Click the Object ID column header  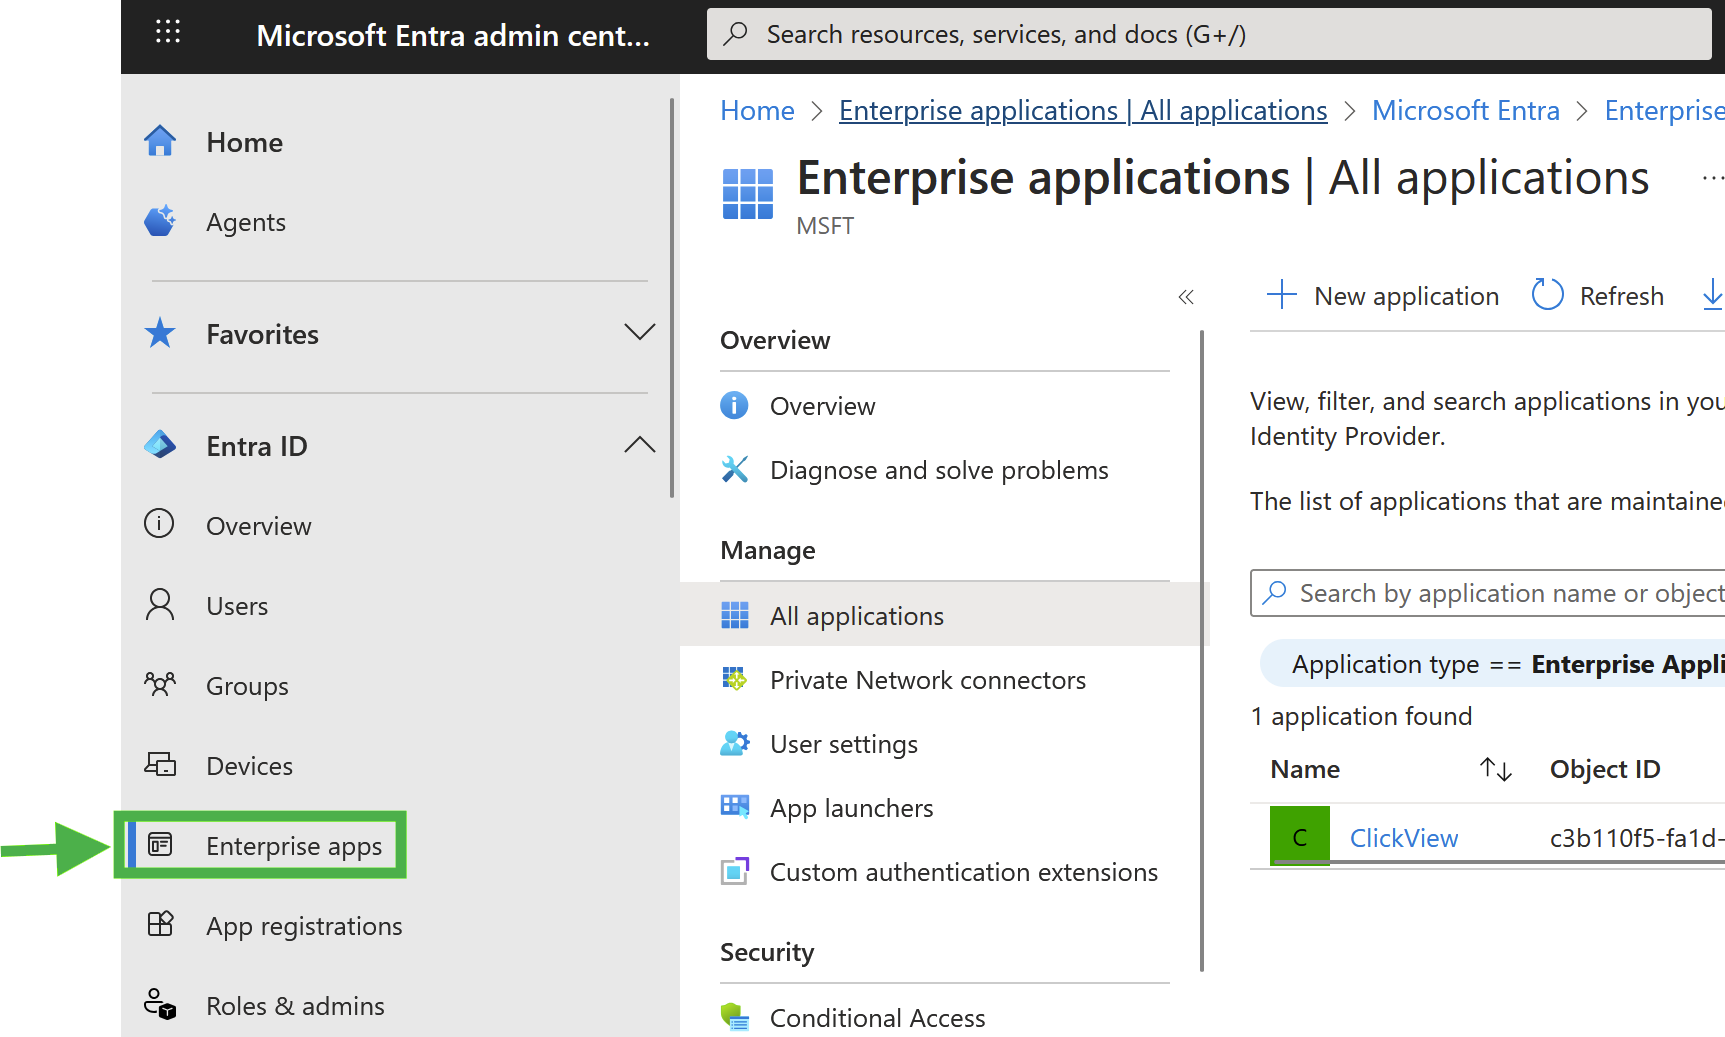click(1605, 769)
